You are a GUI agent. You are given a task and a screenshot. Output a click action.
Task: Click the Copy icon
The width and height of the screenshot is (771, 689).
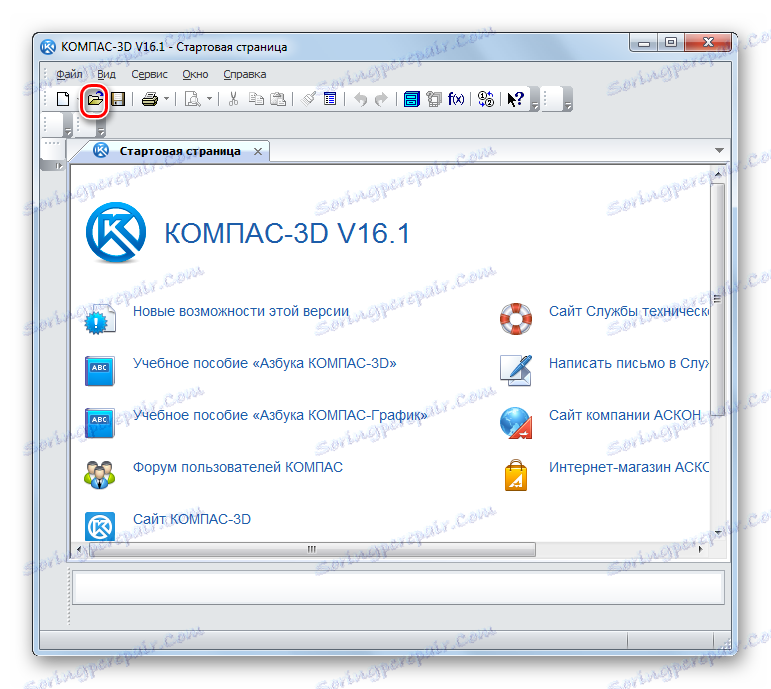[256, 99]
